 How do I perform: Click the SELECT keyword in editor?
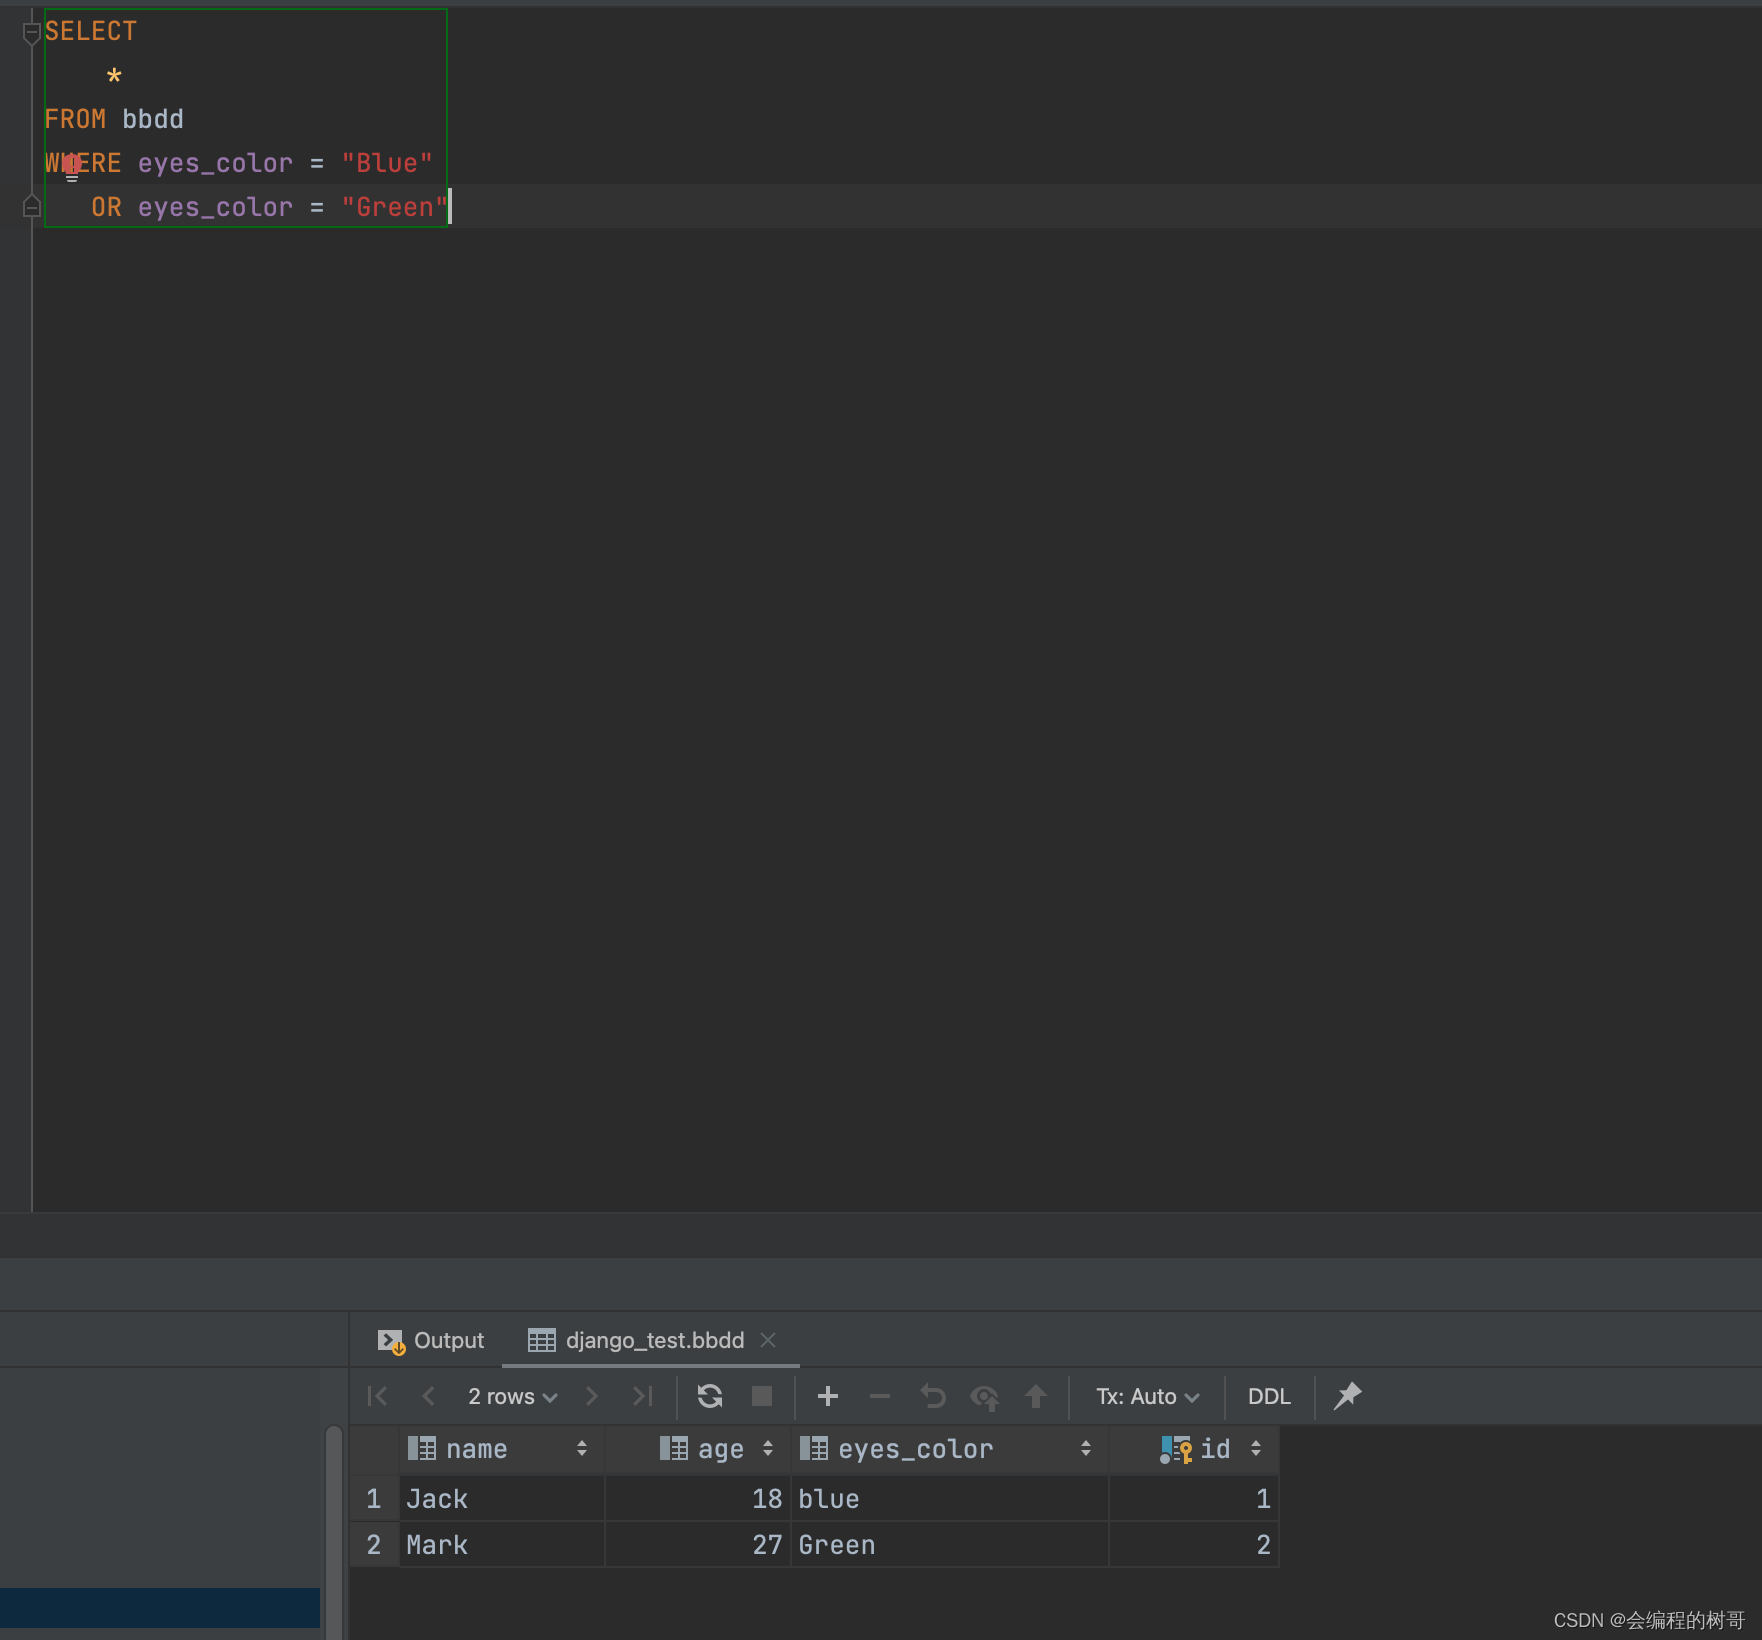point(91,32)
